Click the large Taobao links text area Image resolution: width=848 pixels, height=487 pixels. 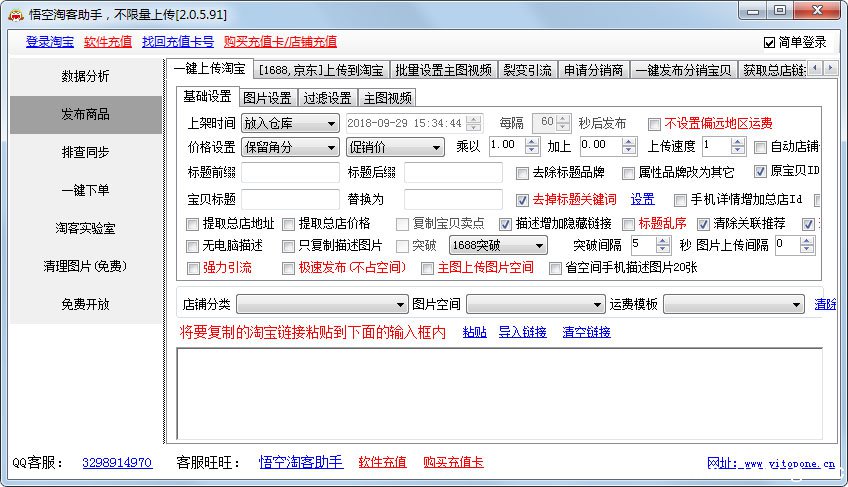pyautogui.click(x=499, y=393)
